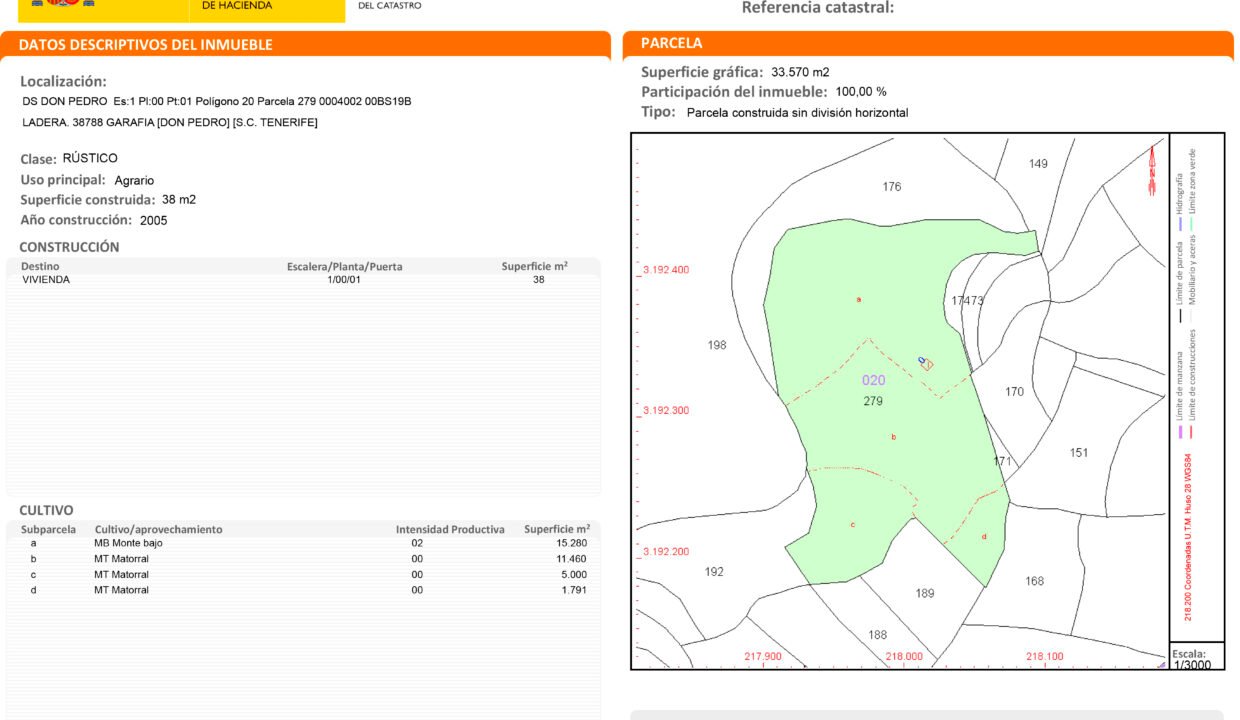Click 'Superficie m²' header in the Cultivo table
The width and height of the screenshot is (1240, 720).
(x=557, y=529)
